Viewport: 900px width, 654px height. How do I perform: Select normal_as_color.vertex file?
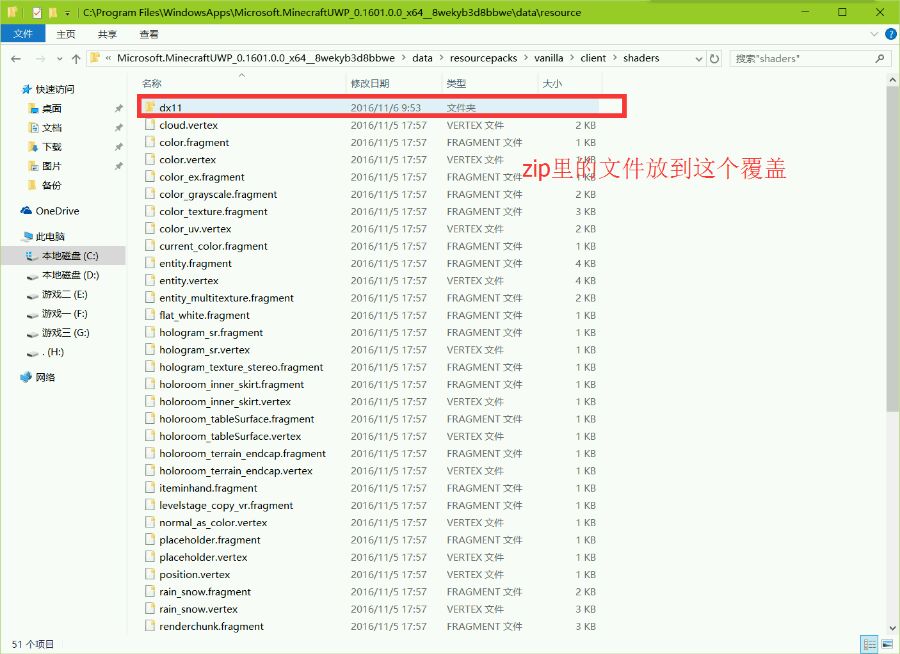point(213,522)
